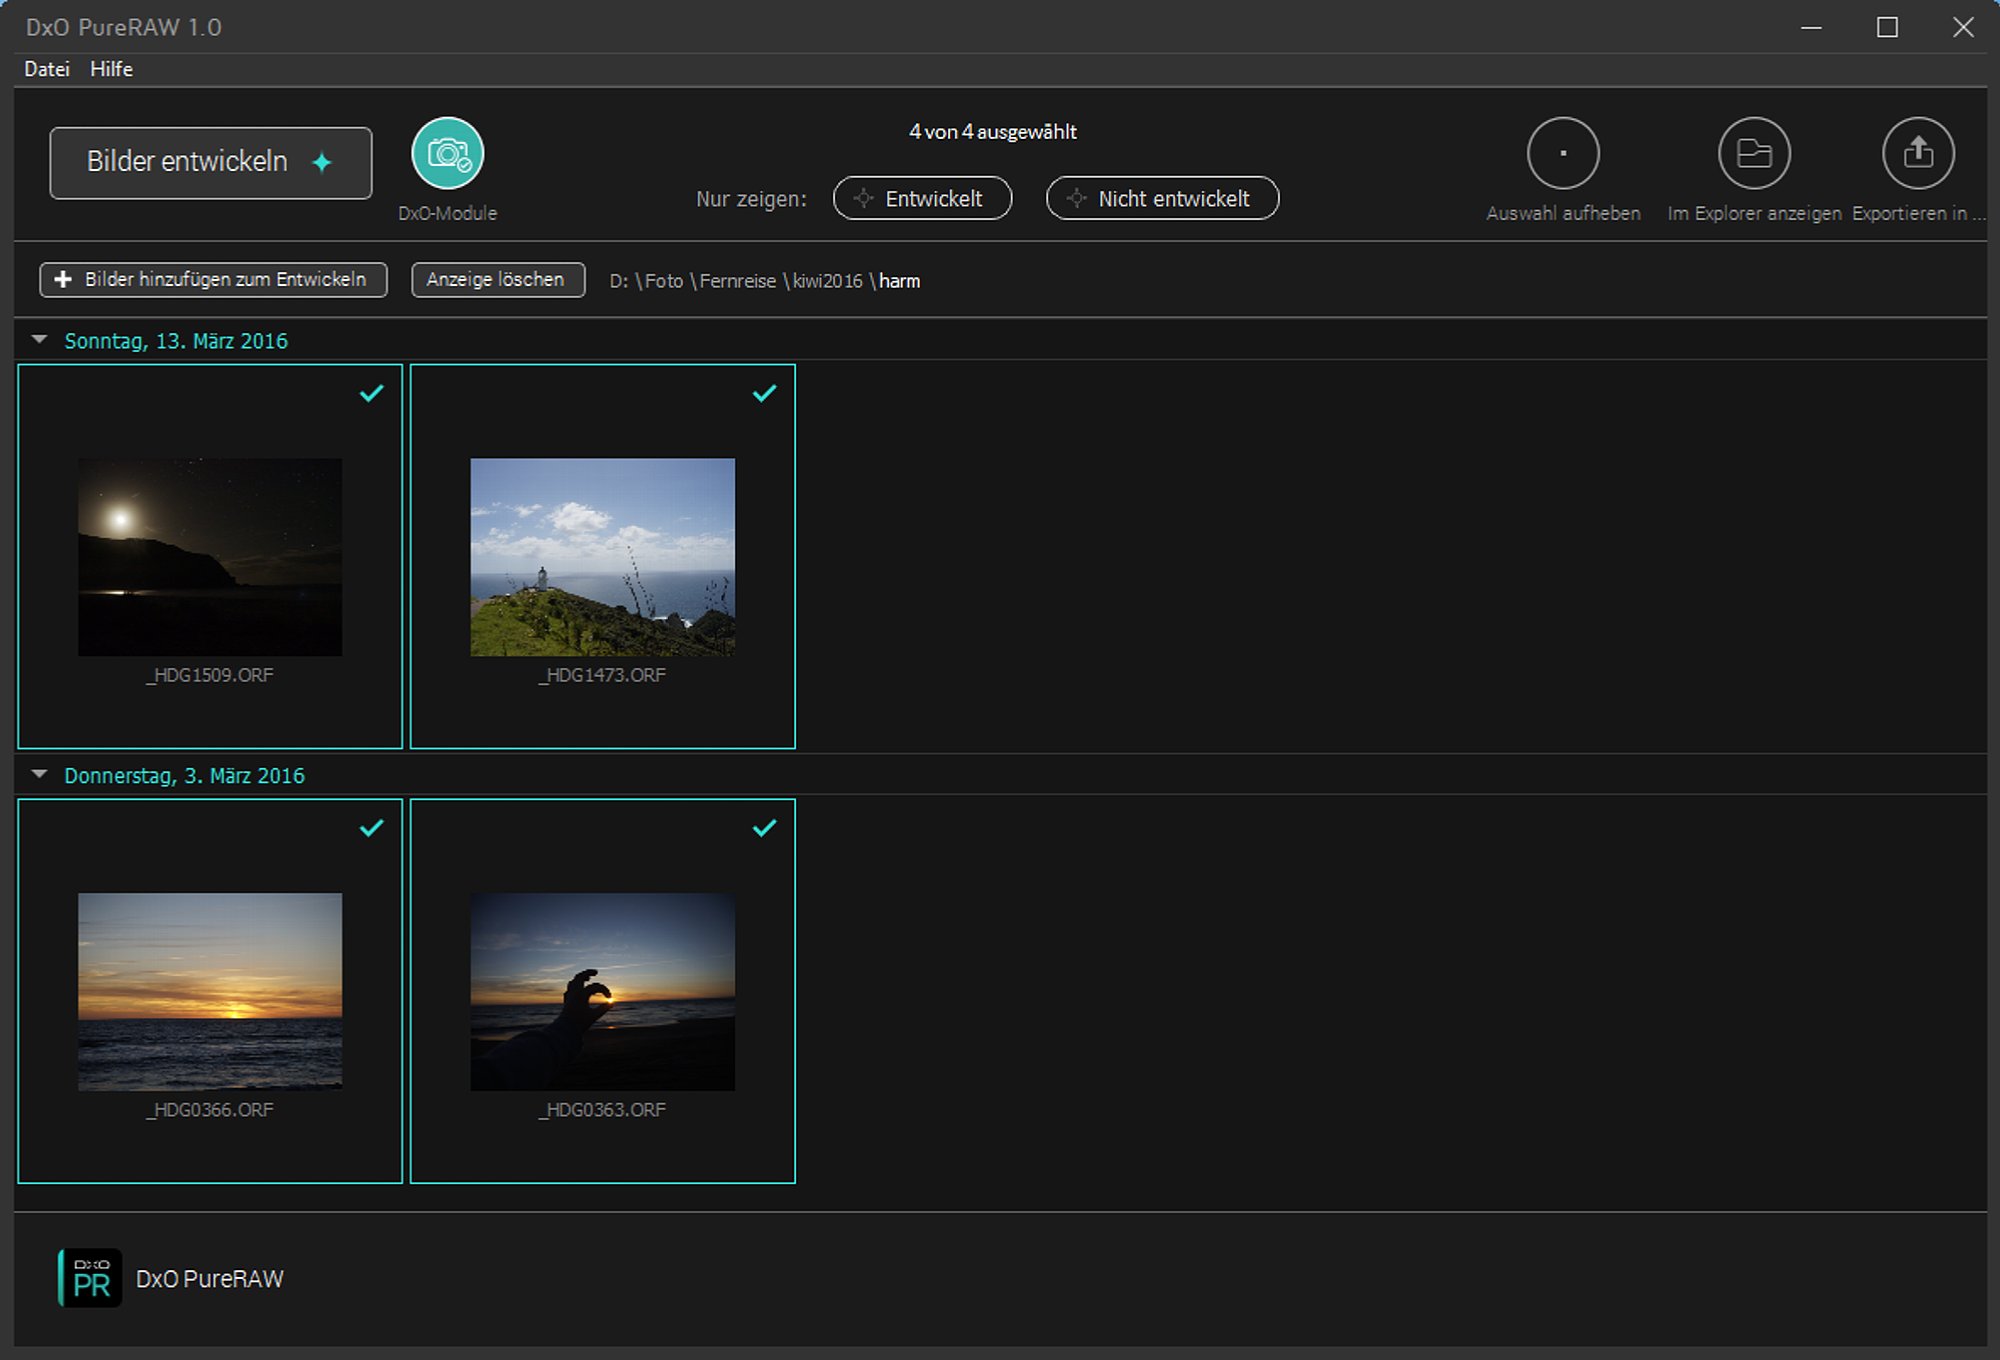Uncheck the checkmark on _HDG1509.ORF
This screenshot has width=2000, height=1360.
tap(371, 394)
